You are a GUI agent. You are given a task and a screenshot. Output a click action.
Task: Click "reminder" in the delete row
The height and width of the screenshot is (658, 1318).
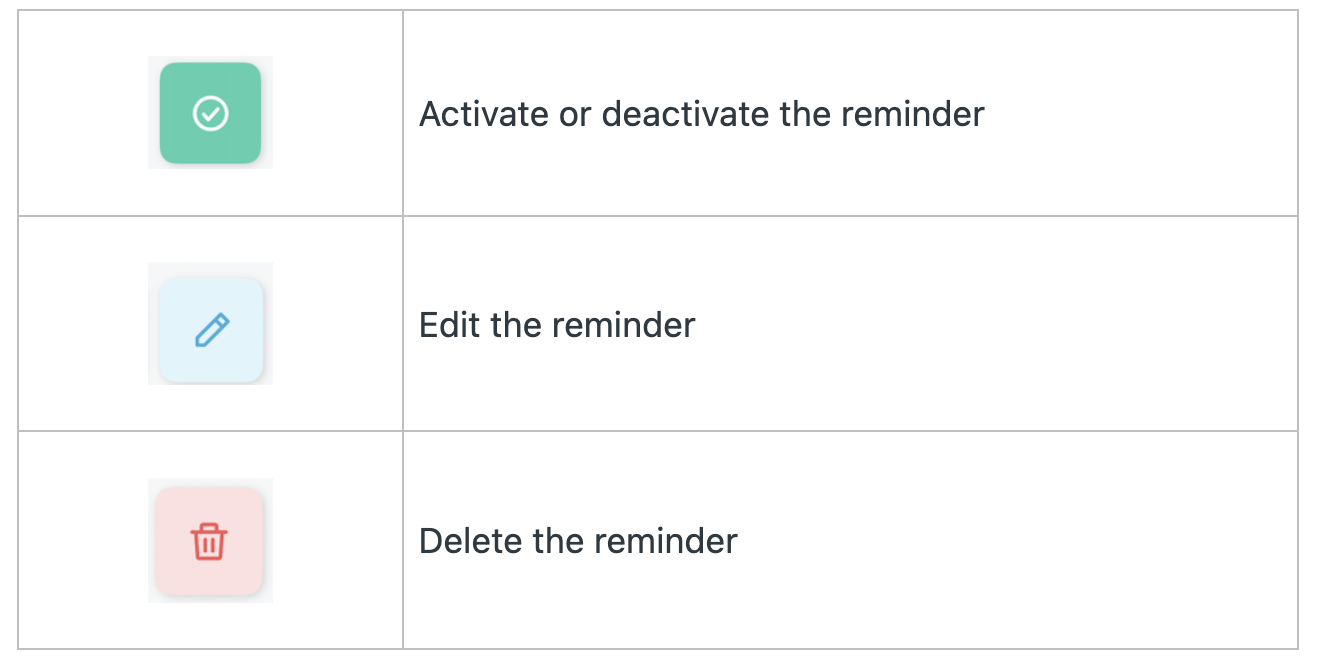(665, 541)
